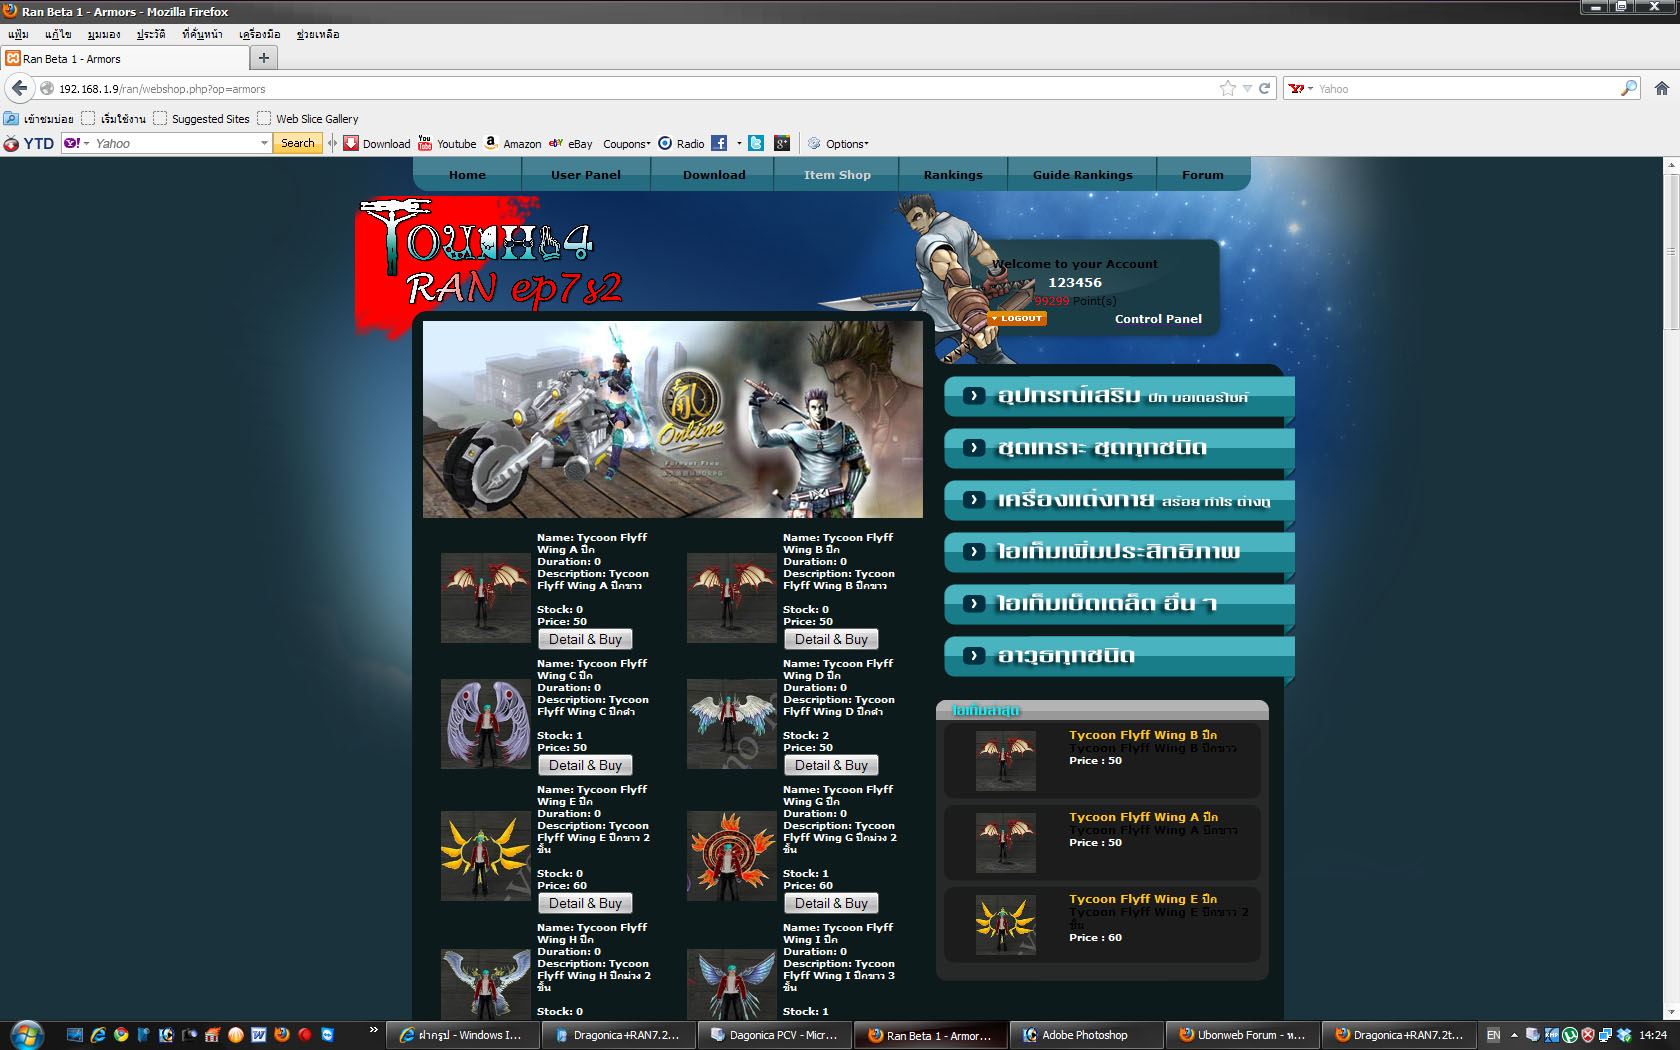Open the Control Panel link
This screenshot has width=1680, height=1050.
tap(1158, 319)
